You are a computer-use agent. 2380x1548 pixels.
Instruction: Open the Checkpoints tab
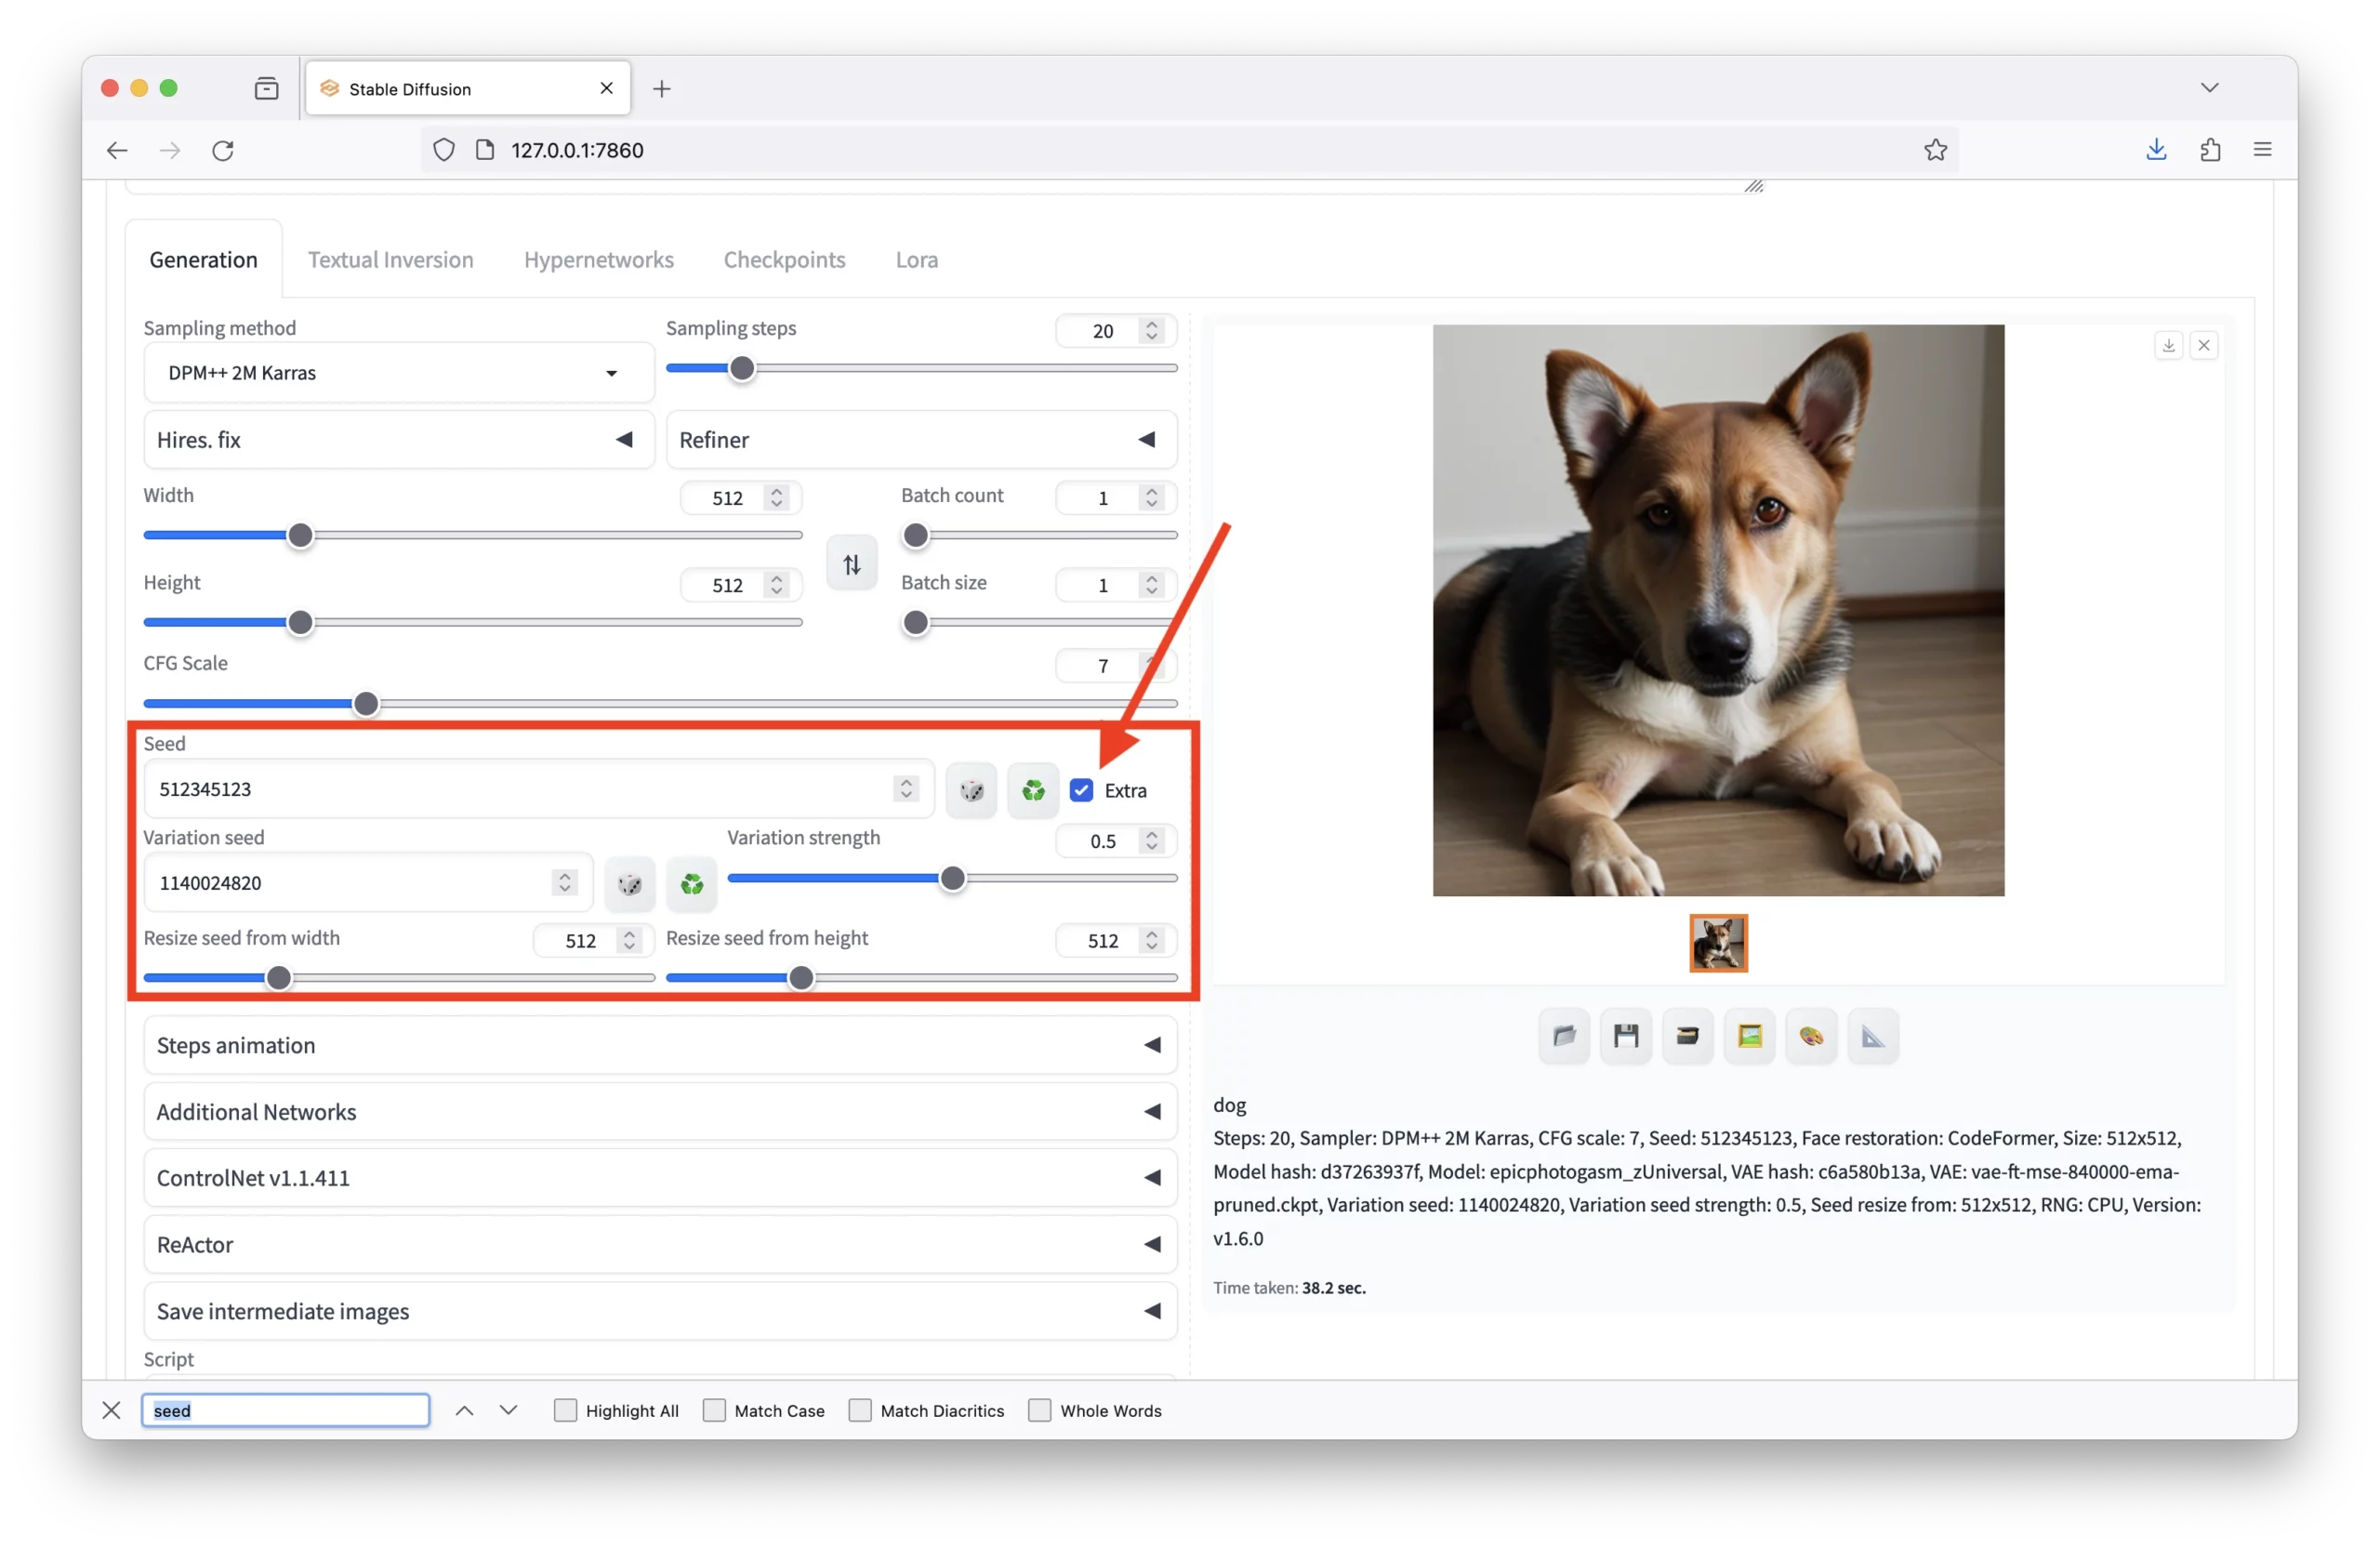pyautogui.click(x=784, y=260)
